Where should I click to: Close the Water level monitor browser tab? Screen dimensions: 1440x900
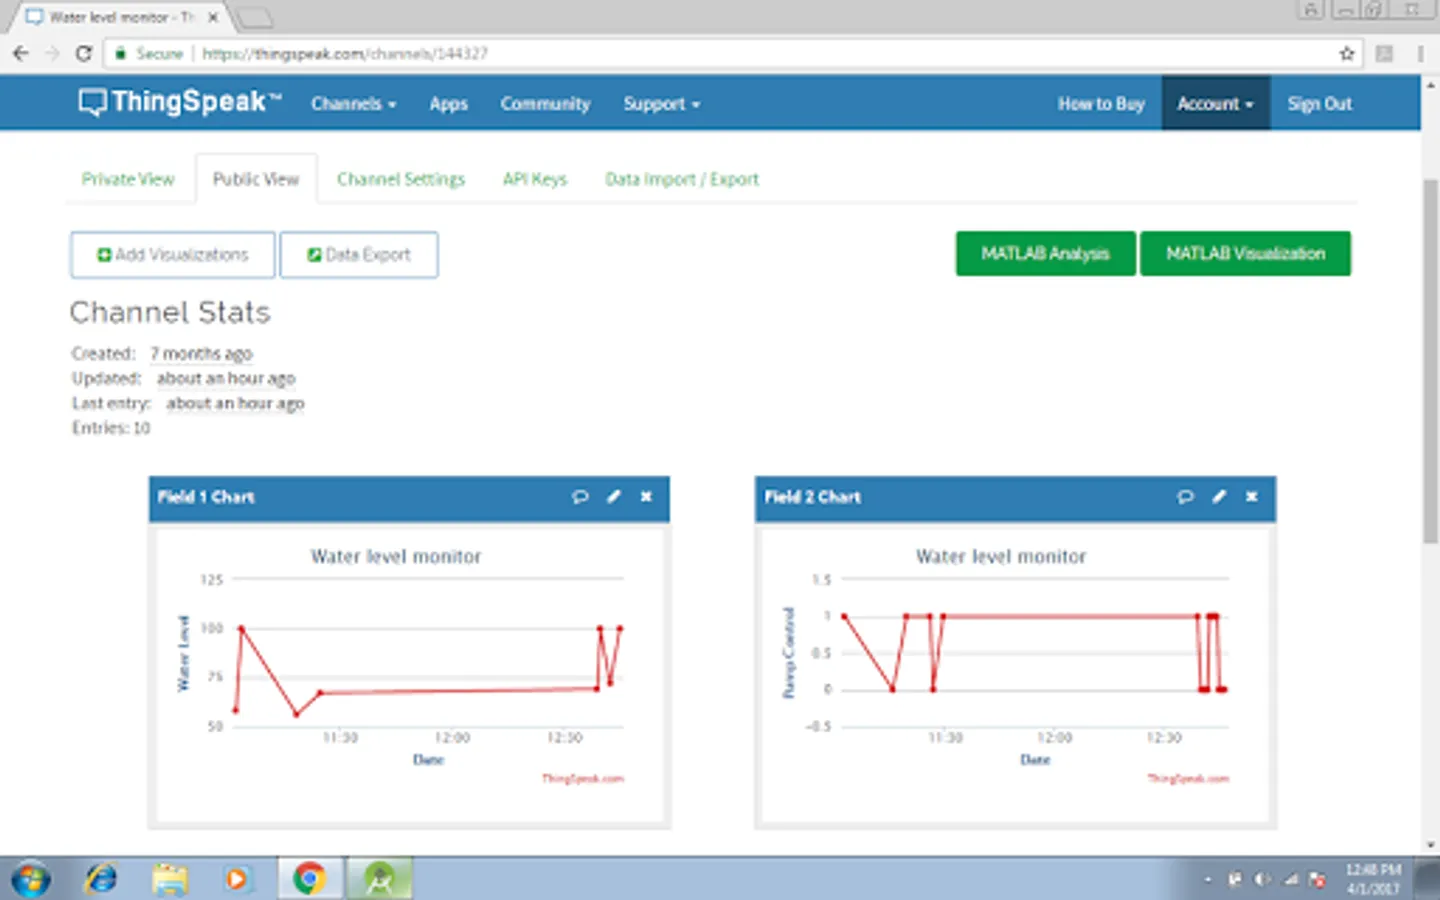(213, 17)
